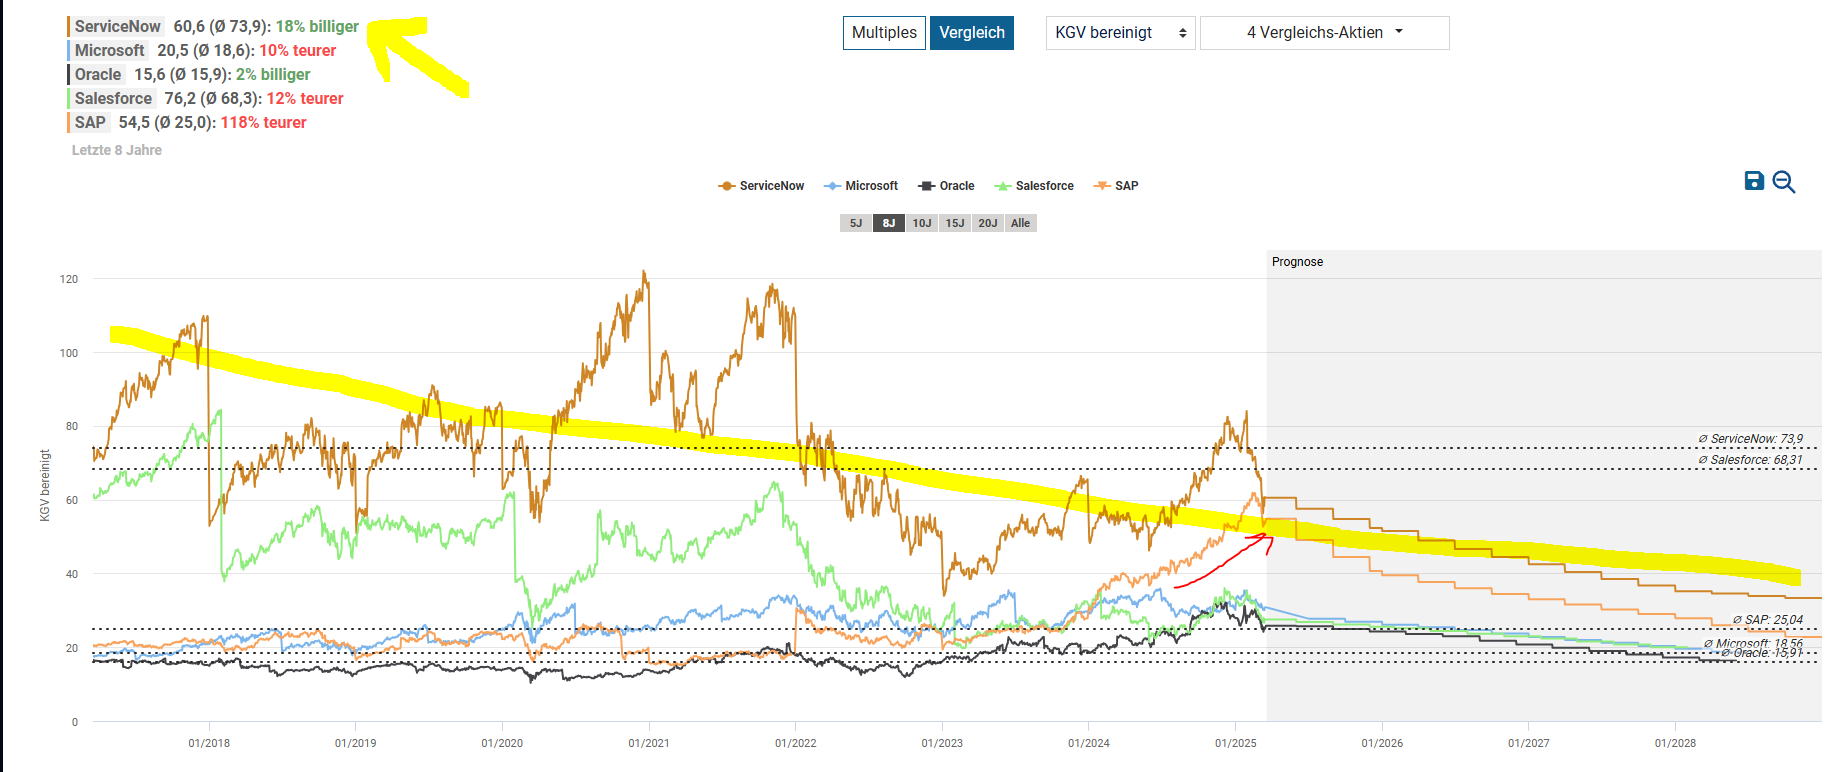Expand the 4 Vergleichs-Aktien dropdown
The image size is (1843, 772).
[1324, 33]
